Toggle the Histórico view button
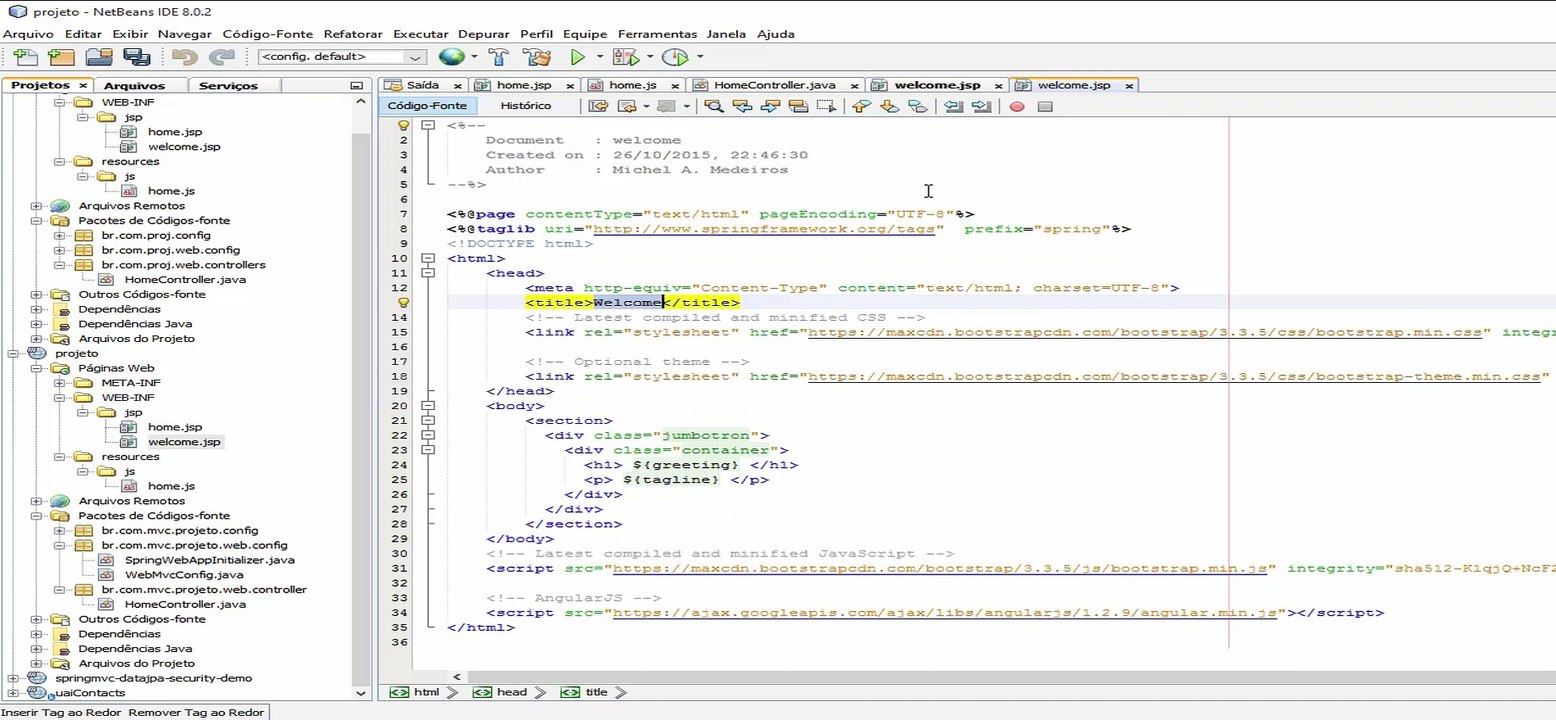 coord(525,106)
